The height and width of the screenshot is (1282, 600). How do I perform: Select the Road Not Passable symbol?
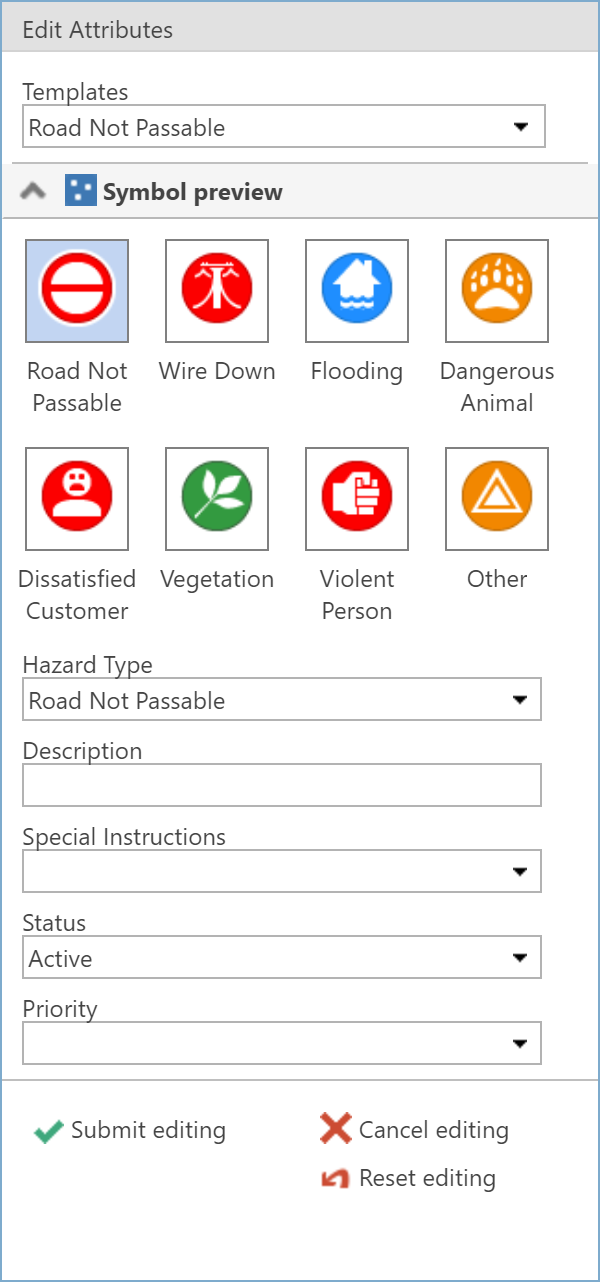coord(77,291)
